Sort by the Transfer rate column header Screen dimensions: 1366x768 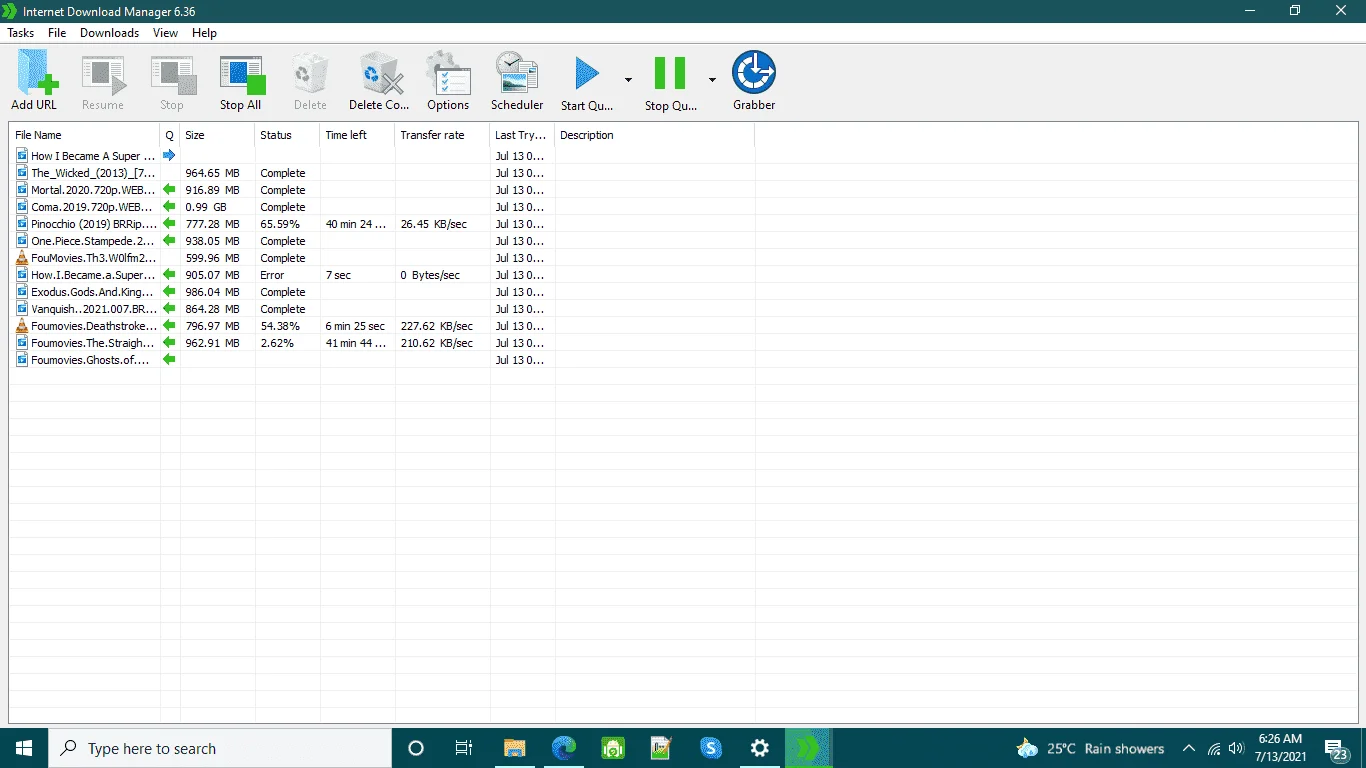(x=442, y=135)
